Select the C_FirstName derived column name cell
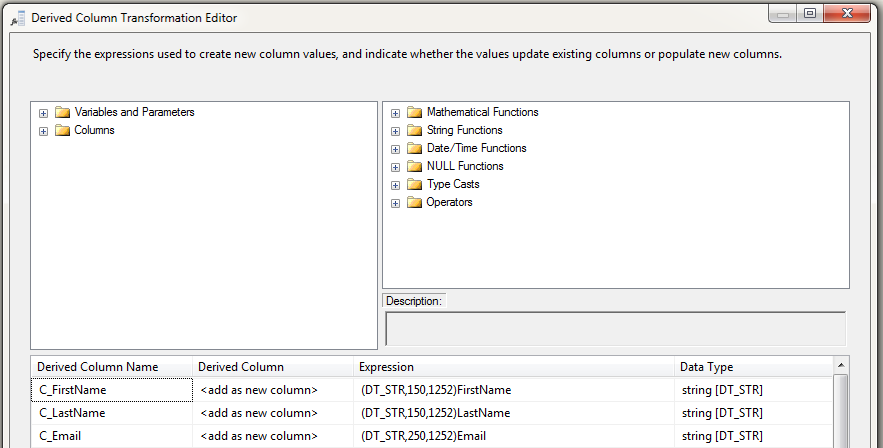Image resolution: width=883 pixels, height=448 pixels. (112, 390)
